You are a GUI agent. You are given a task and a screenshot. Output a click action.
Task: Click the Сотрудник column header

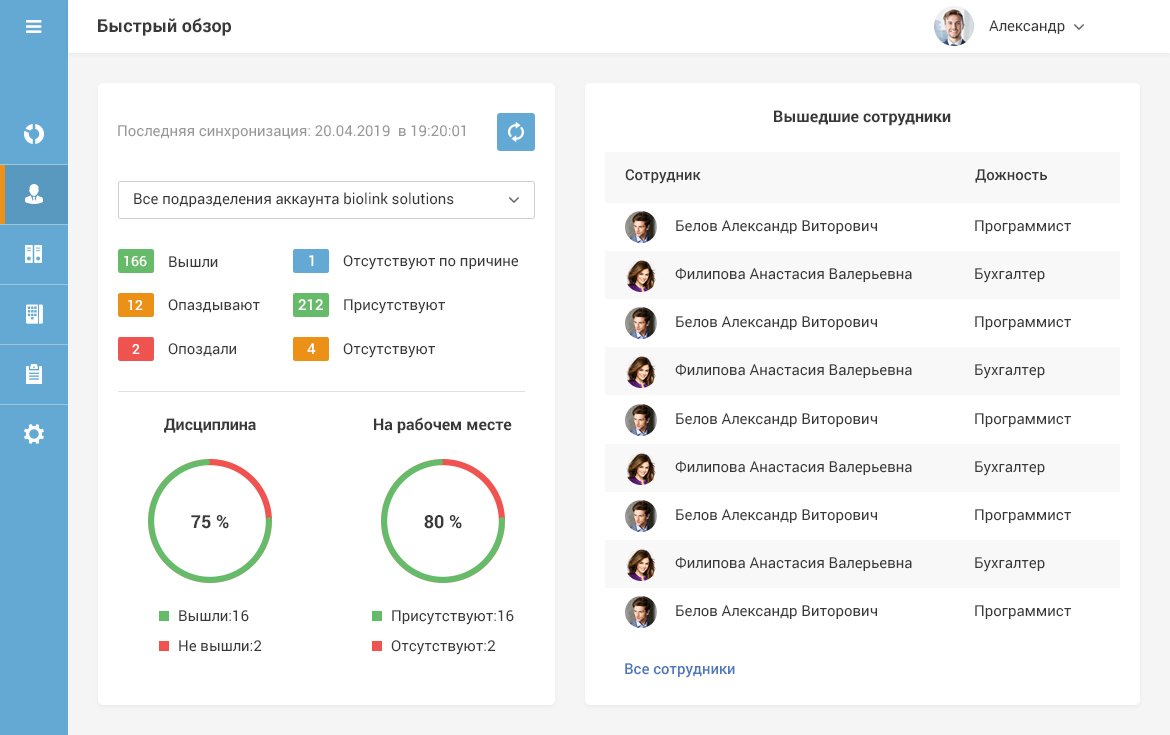(663, 175)
